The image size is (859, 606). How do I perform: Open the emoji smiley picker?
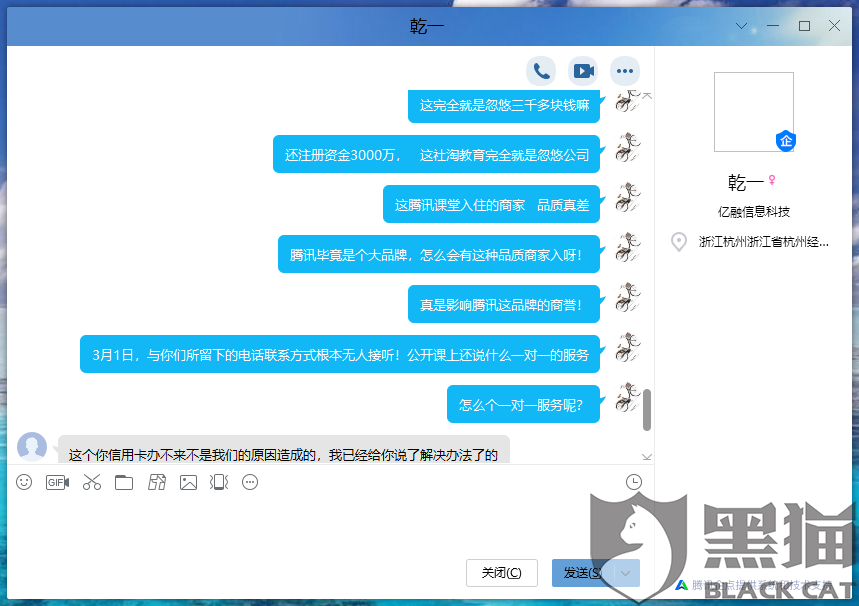24,482
